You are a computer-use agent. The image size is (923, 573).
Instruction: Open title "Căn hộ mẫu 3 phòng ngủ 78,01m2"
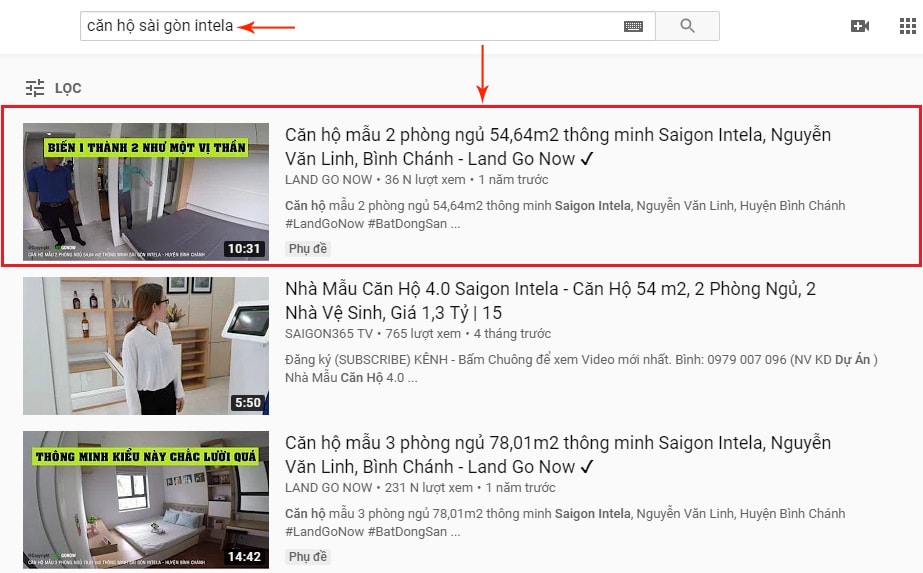coord(558,455)
